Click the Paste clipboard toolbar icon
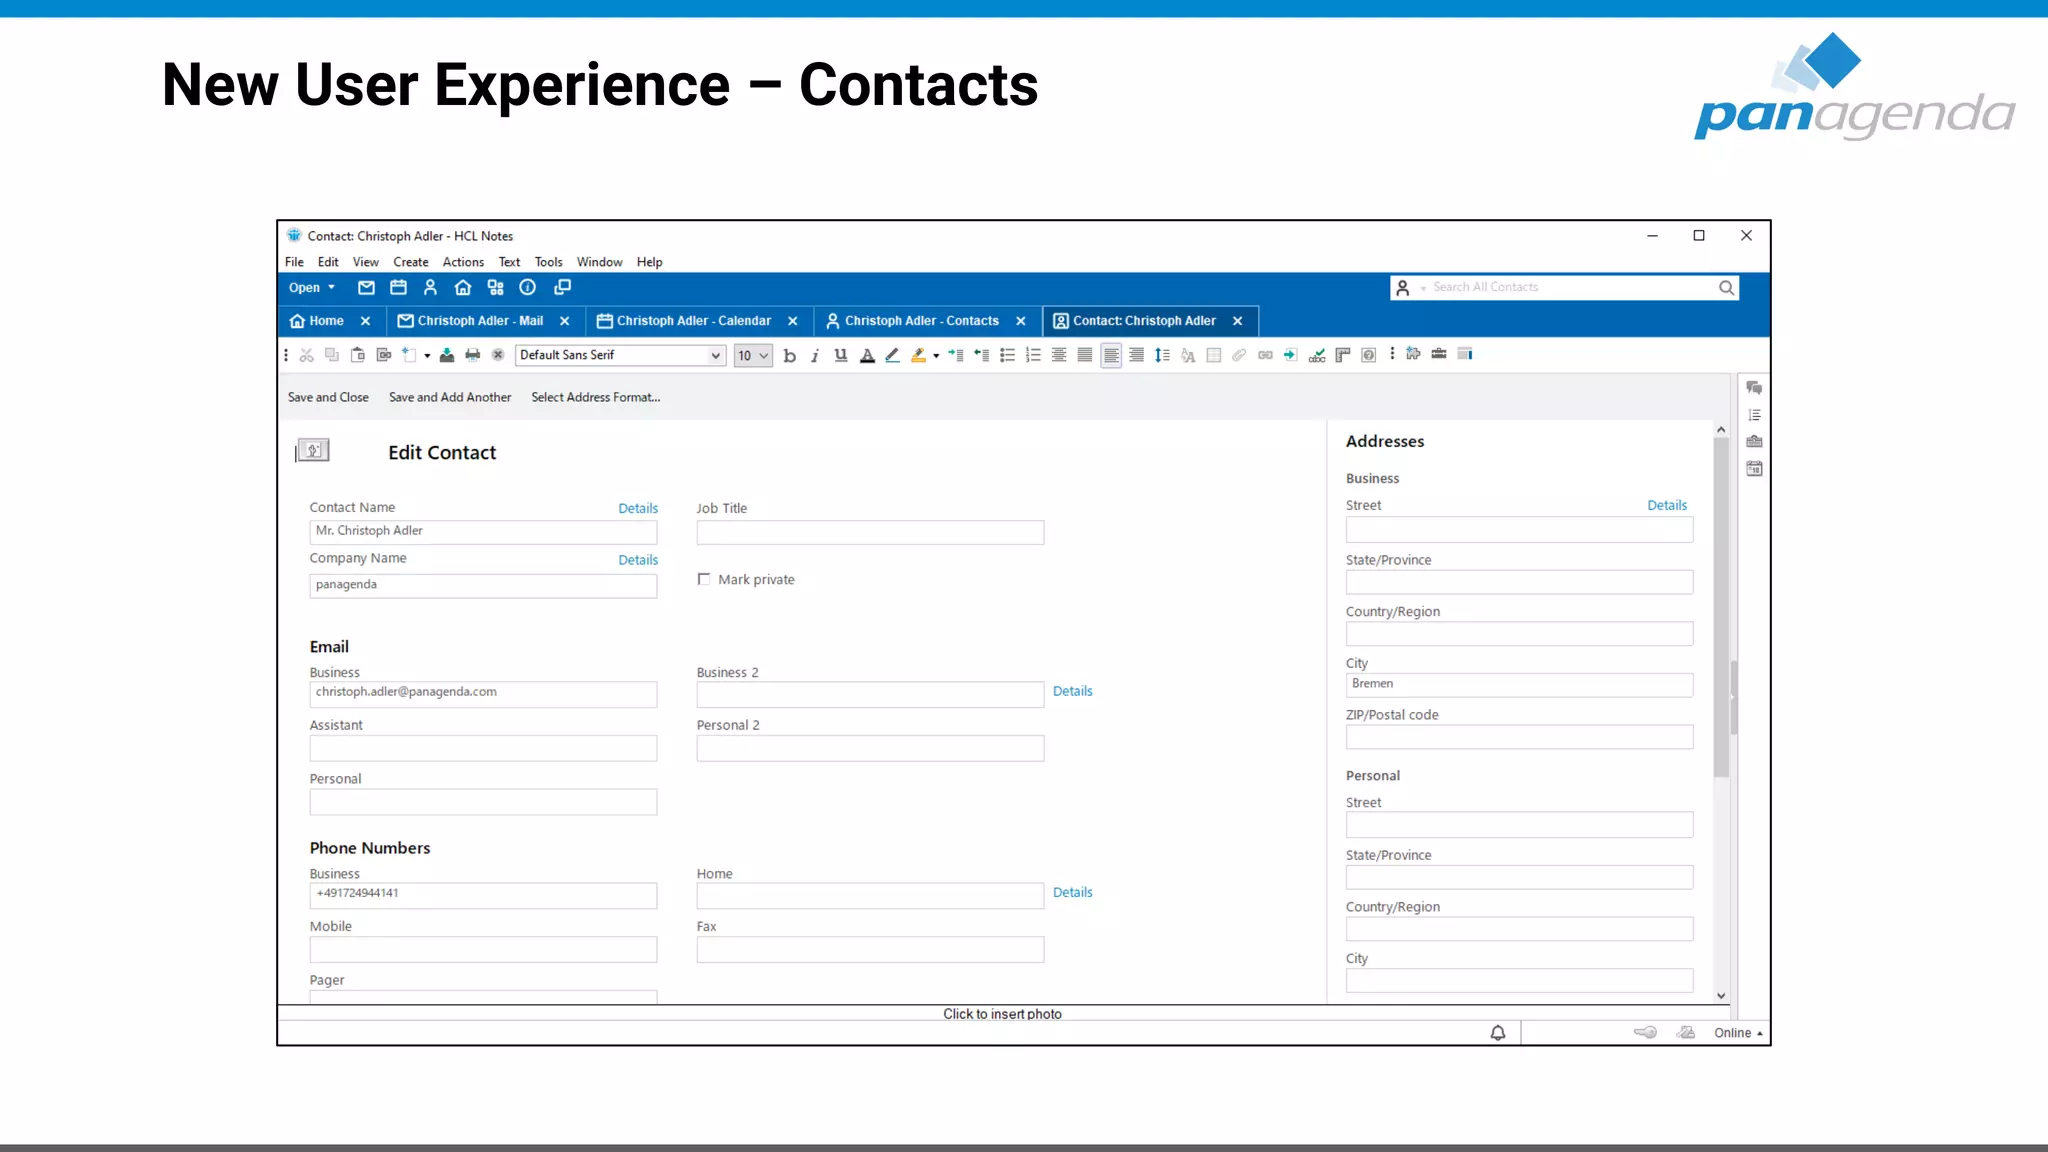Image resolution: width=2048 pixels, height=1152 pixels. (358, 355)
